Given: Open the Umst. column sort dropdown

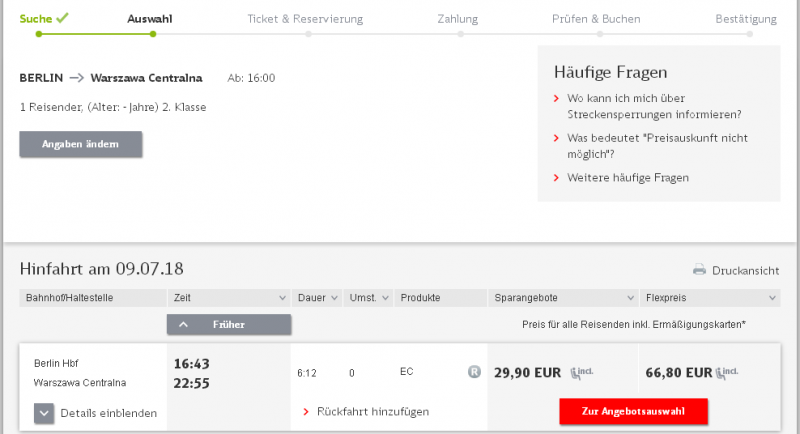Looking at the screenshot, I should 385,298.
